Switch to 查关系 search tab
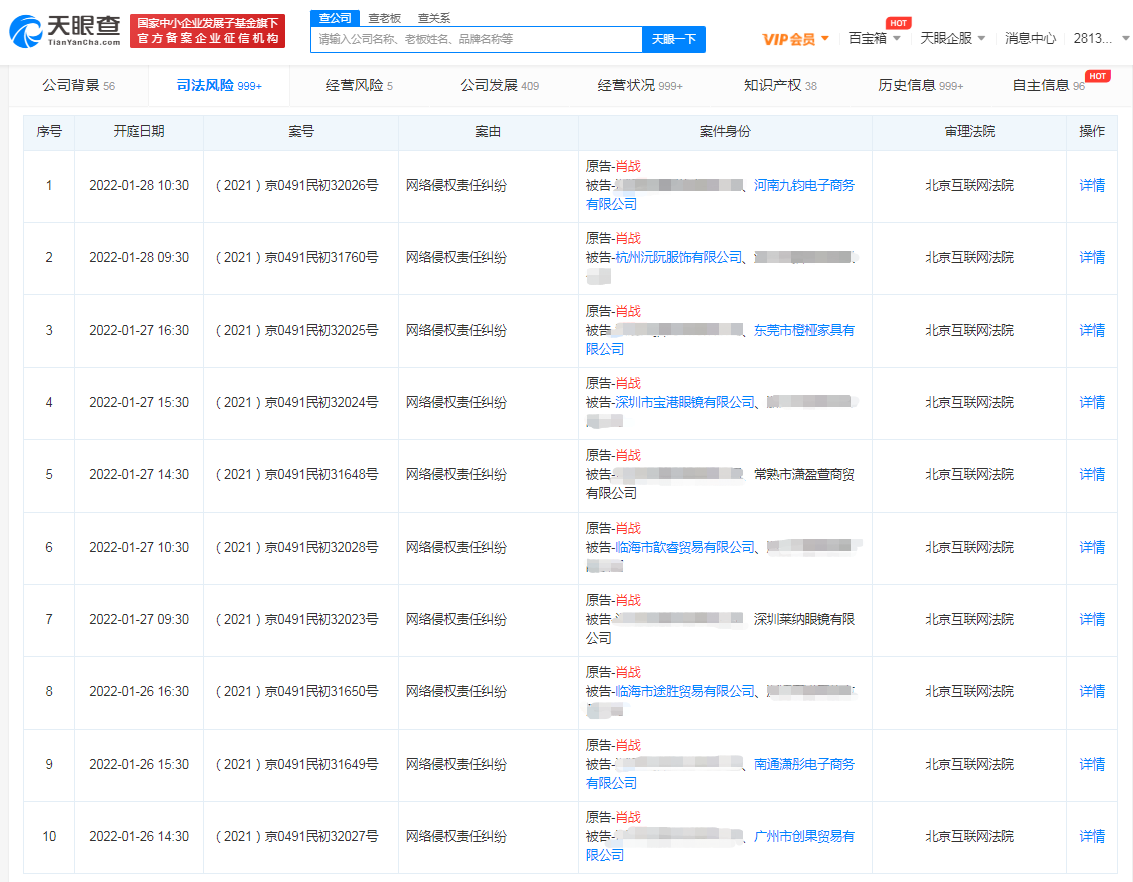1133x882 pixels. (x=434, y=18)
